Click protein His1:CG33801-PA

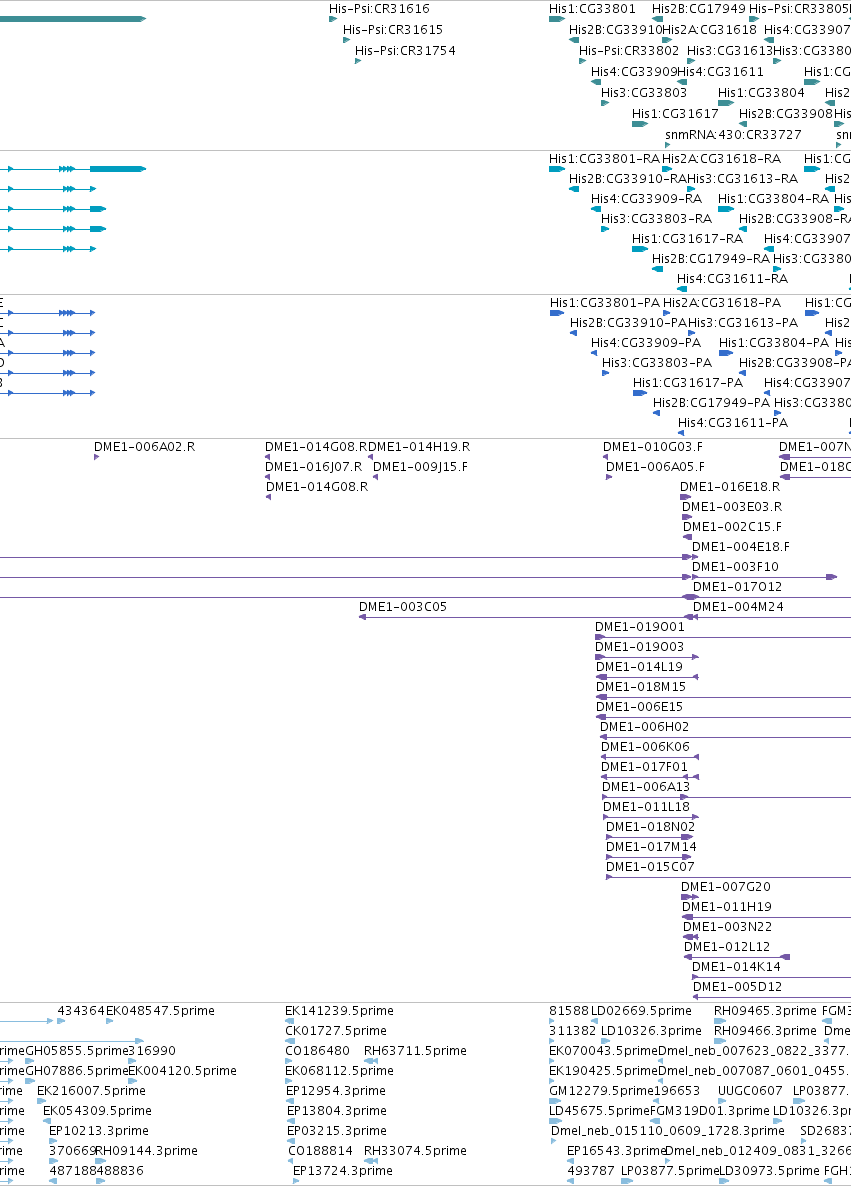[605, 303]
